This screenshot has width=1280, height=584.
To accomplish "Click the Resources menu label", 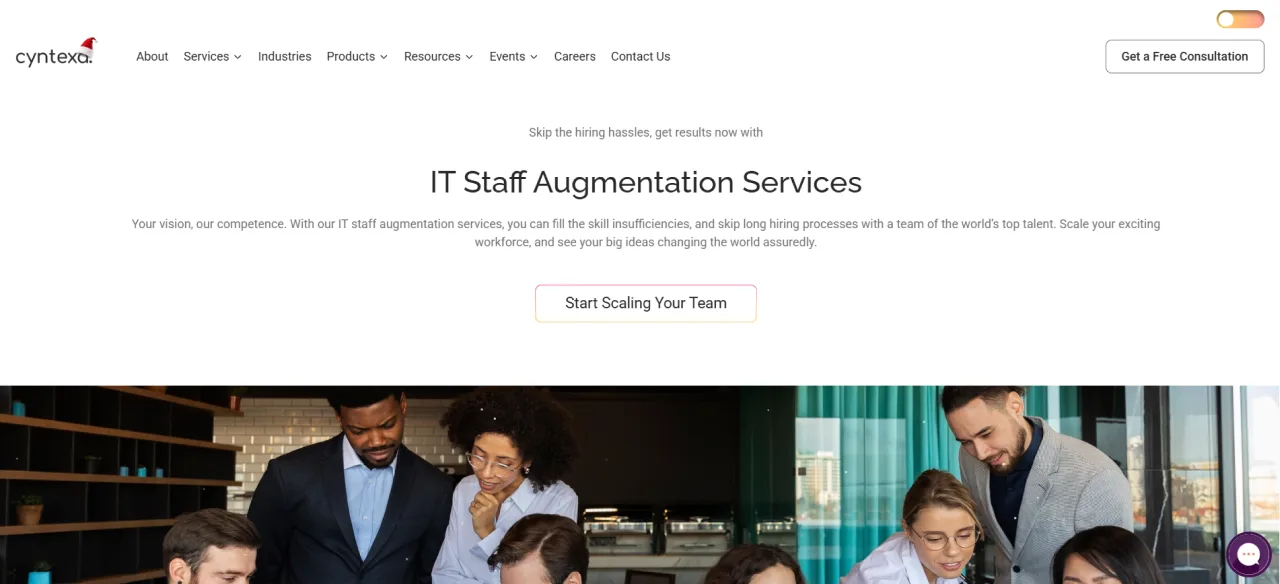I will pos(432,57).
